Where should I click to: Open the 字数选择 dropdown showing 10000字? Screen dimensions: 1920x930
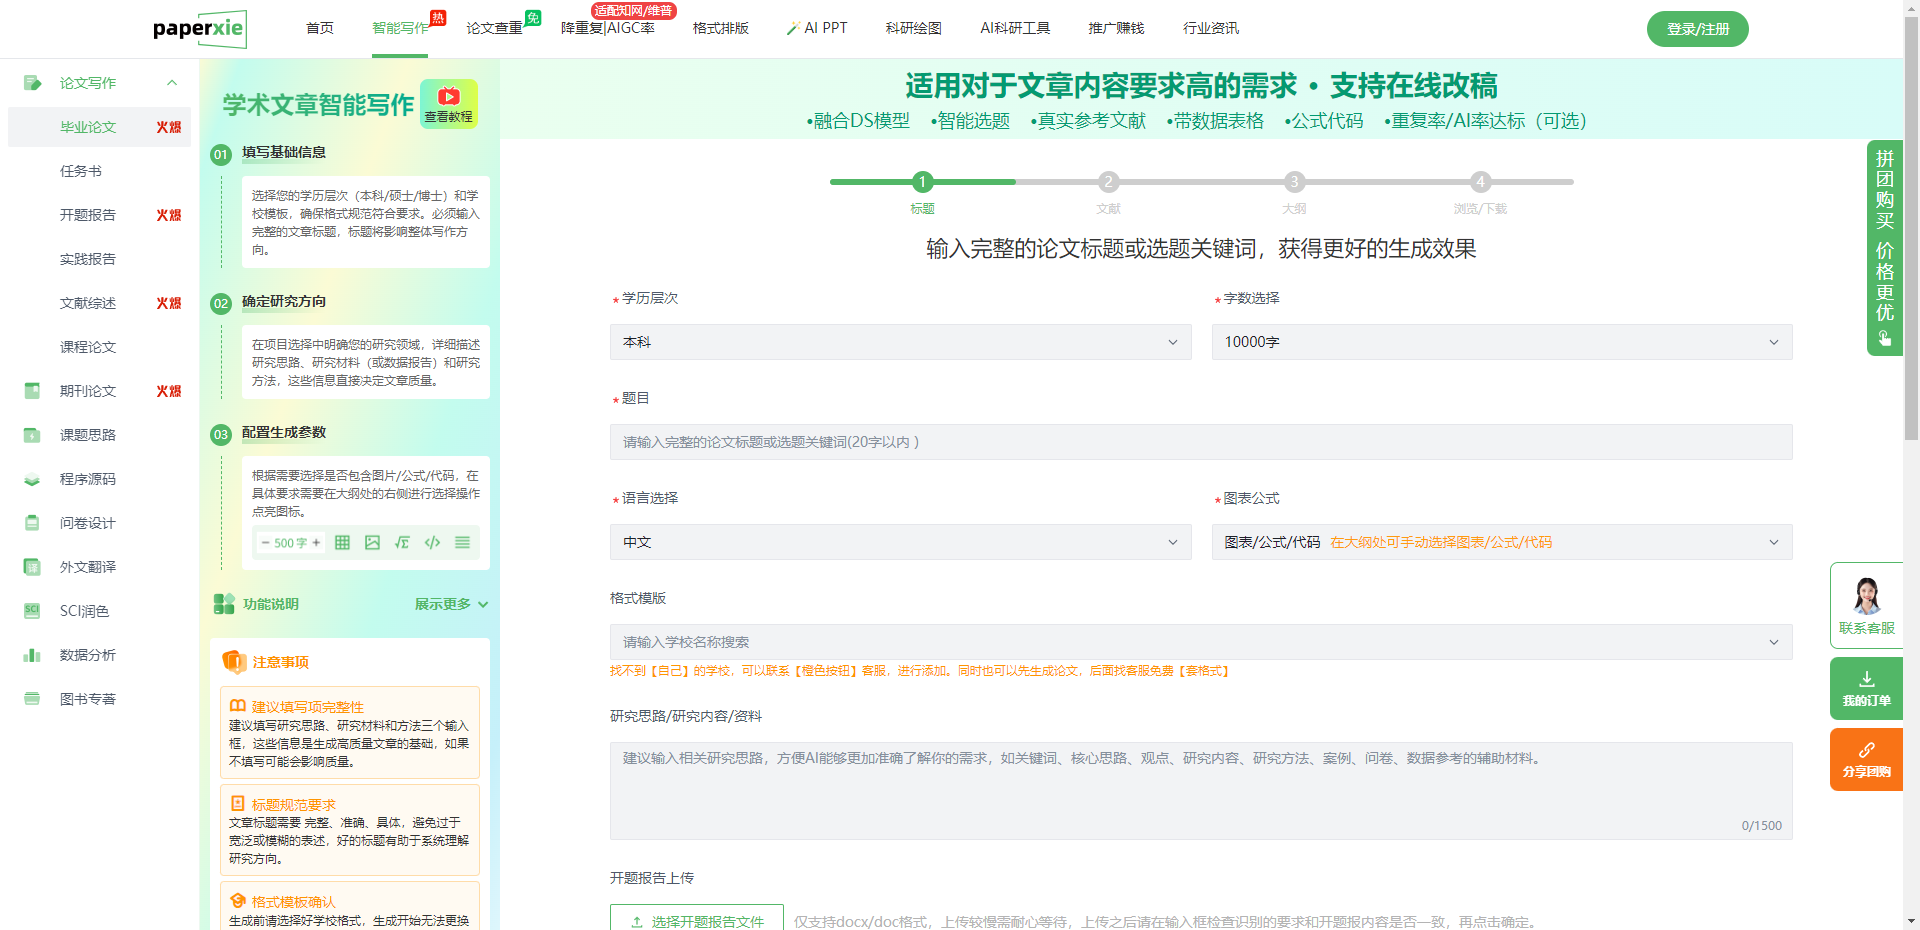tap(1501, 342)
